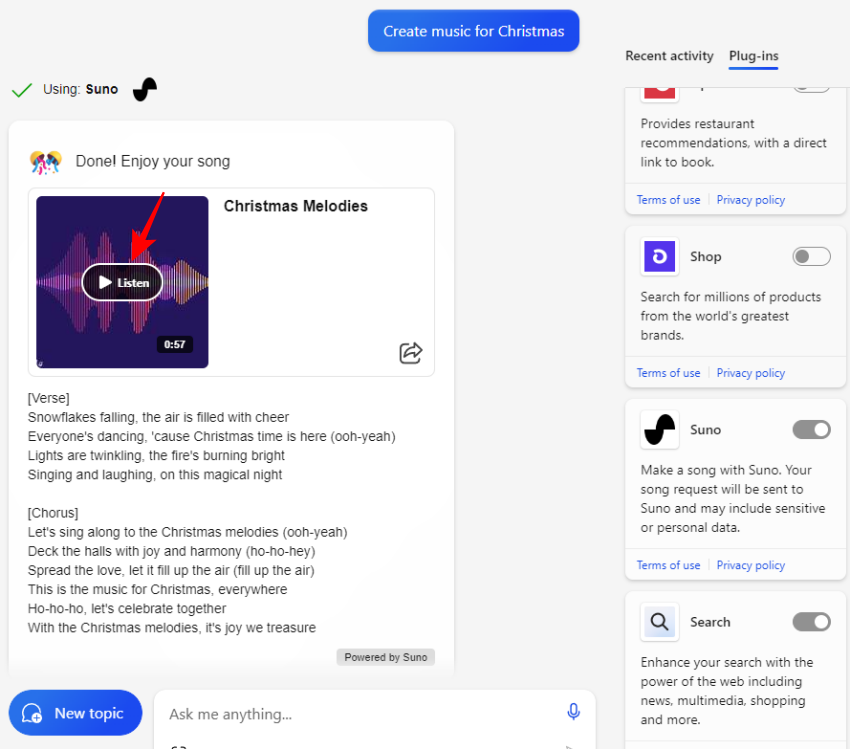Click the Shop plug-in icon
Screen dimensions: 850x749
[x=660, y=257]
